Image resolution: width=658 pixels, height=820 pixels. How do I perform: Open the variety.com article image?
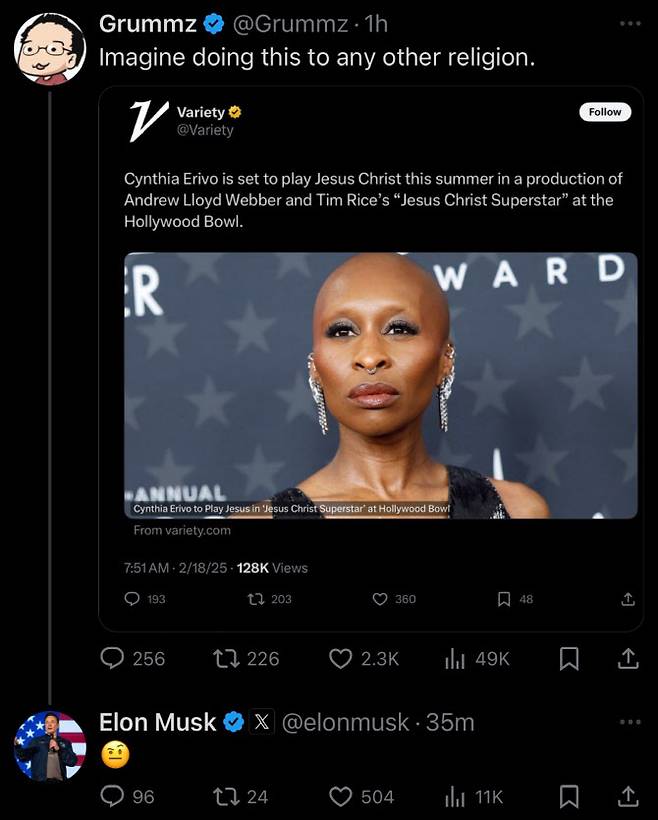coord(380,385)
